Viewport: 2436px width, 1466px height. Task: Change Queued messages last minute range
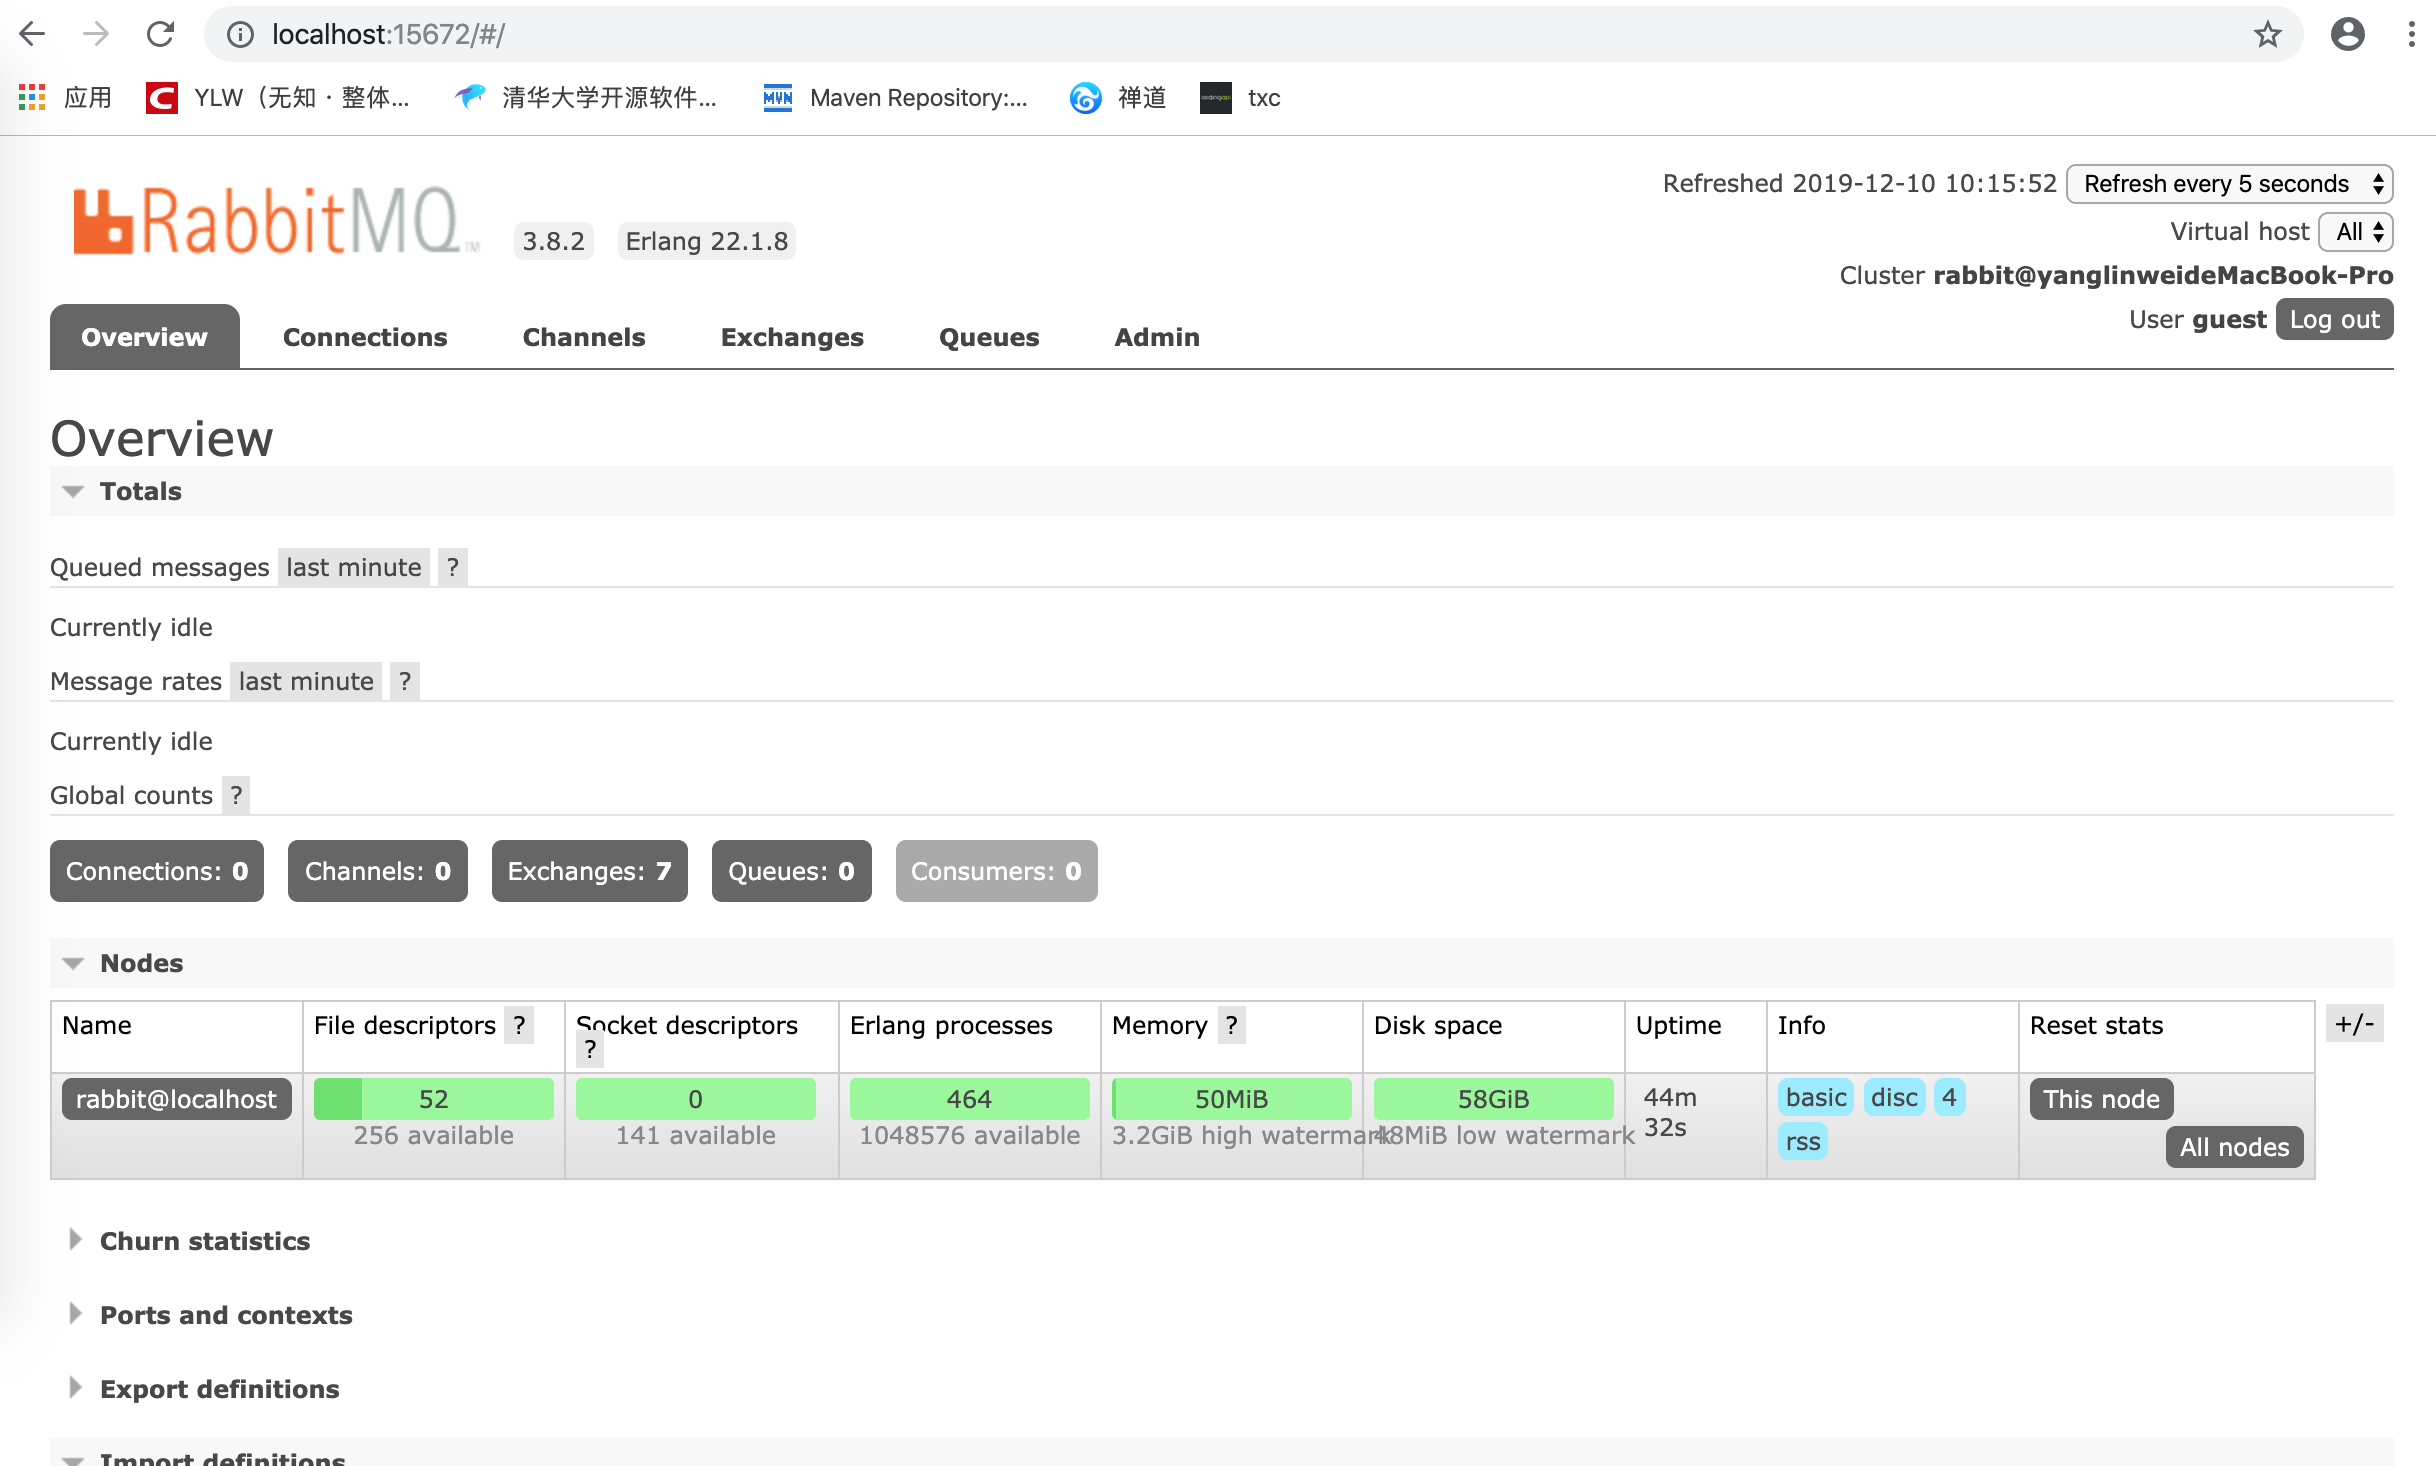354,568
